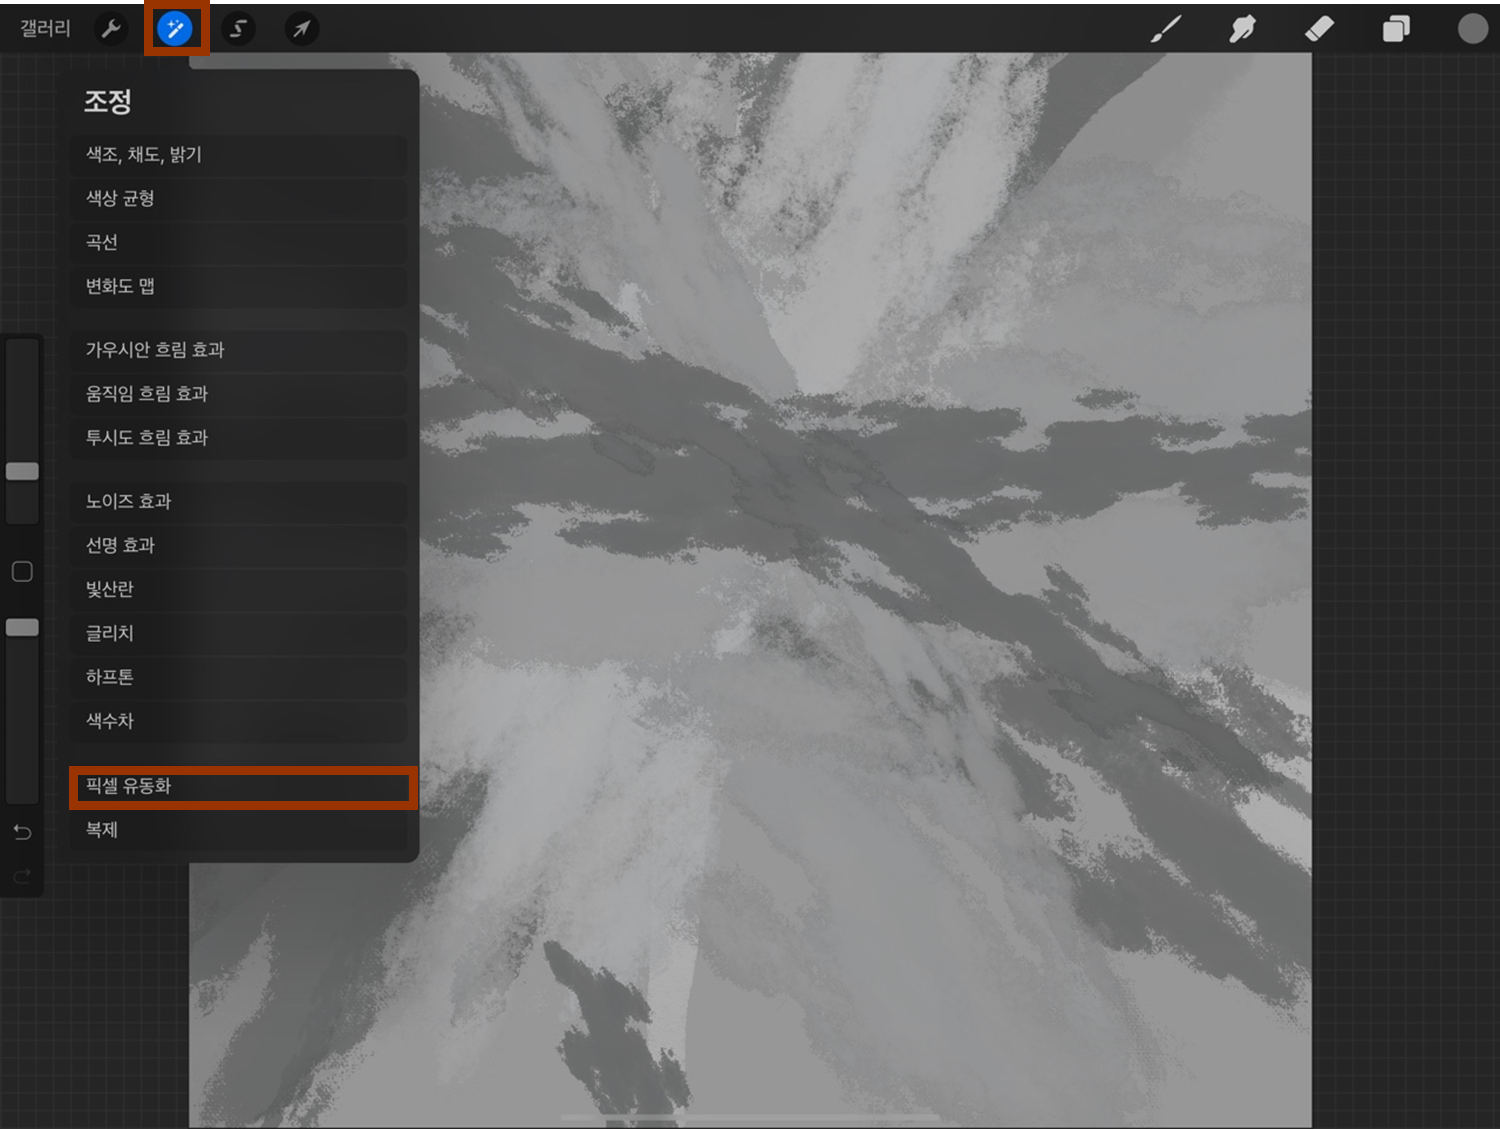Adjust the brush opacity slider handle
Image resolution: width=1500 pixels, height=1129 pixels.
(x=22, y=627)
